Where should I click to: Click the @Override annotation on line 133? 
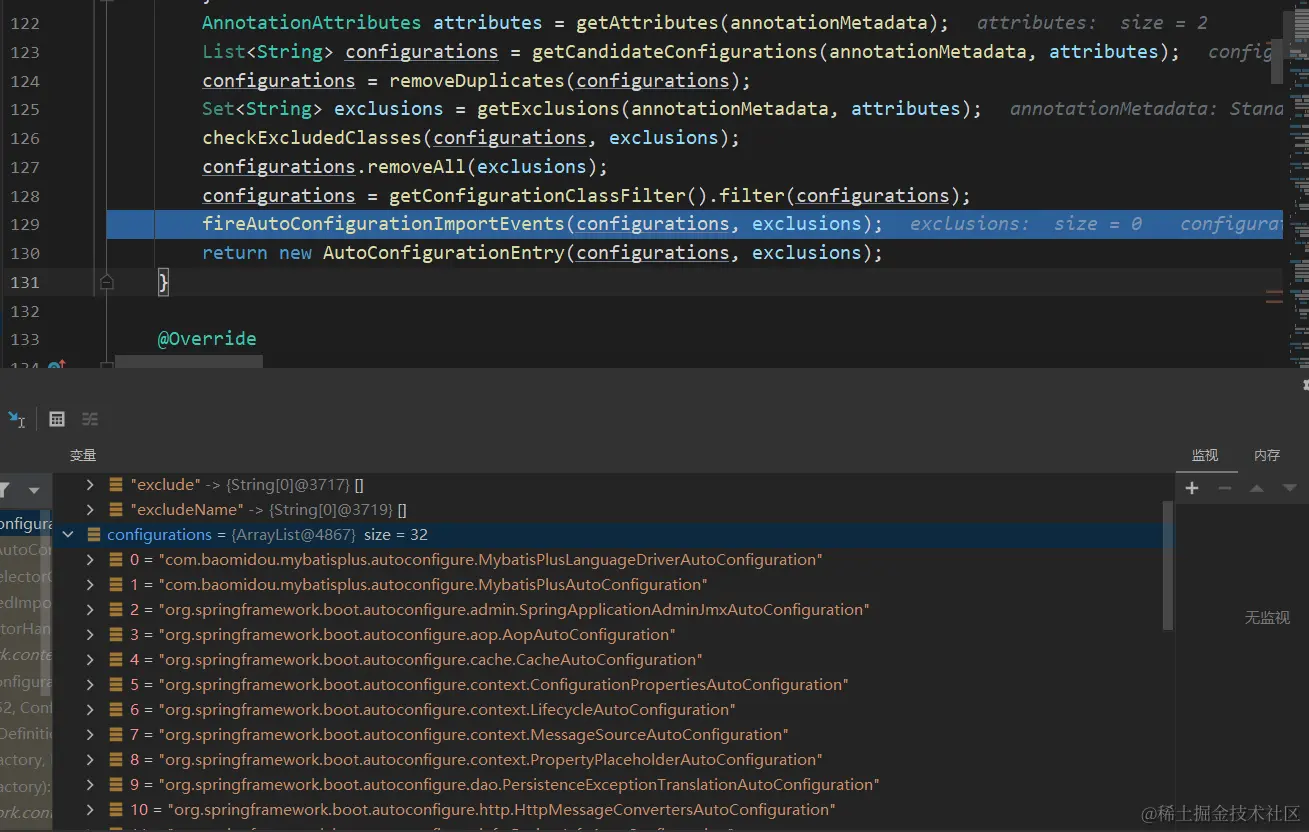(207, 339)
